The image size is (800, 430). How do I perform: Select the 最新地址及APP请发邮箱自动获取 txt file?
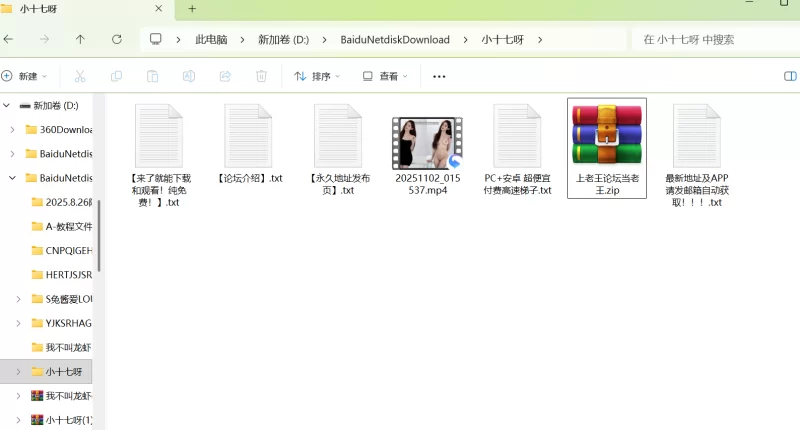697,155
